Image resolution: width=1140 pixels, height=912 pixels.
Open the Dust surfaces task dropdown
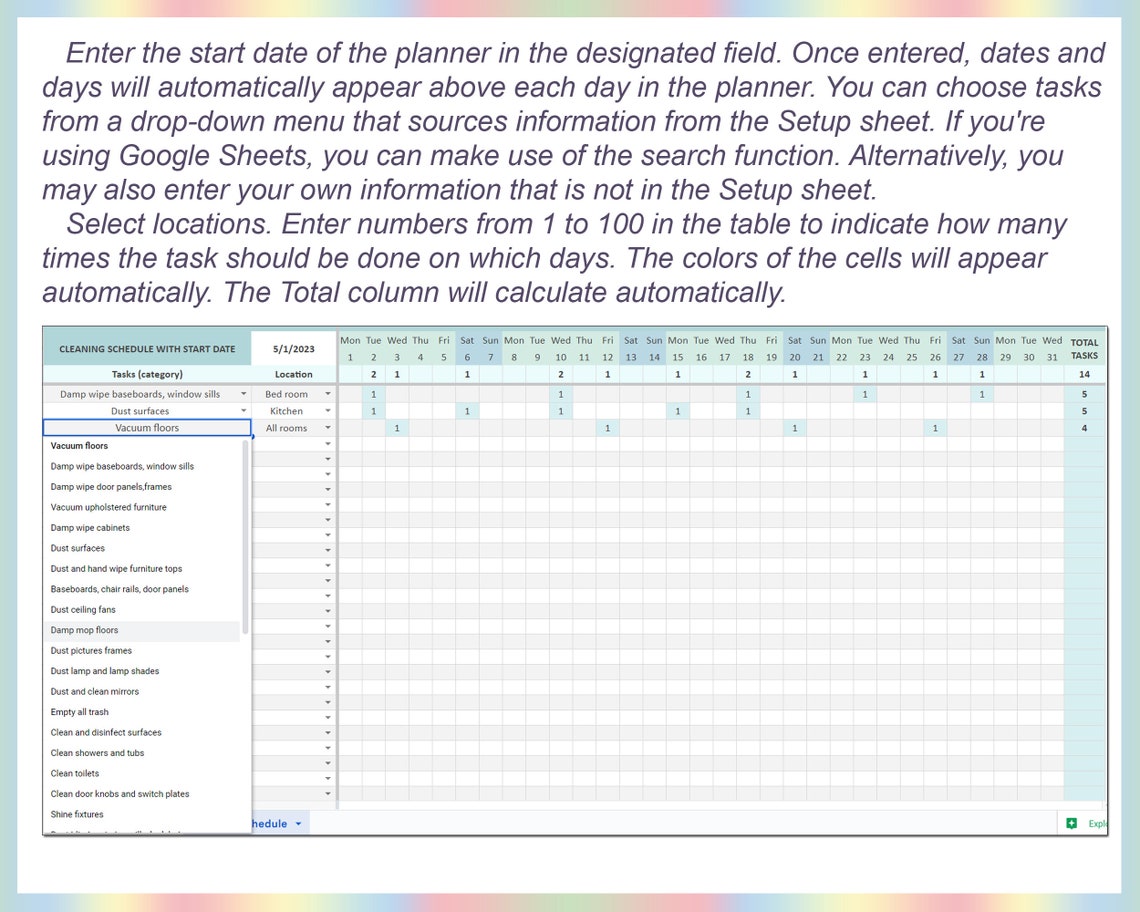[x=243, y=411]
